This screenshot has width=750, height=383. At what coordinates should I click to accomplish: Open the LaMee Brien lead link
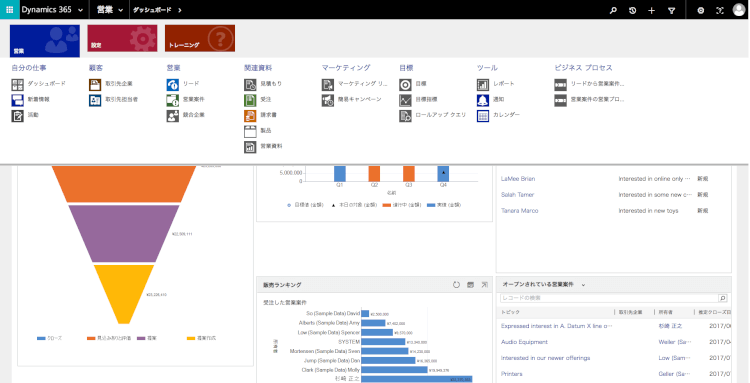point(518,179)
